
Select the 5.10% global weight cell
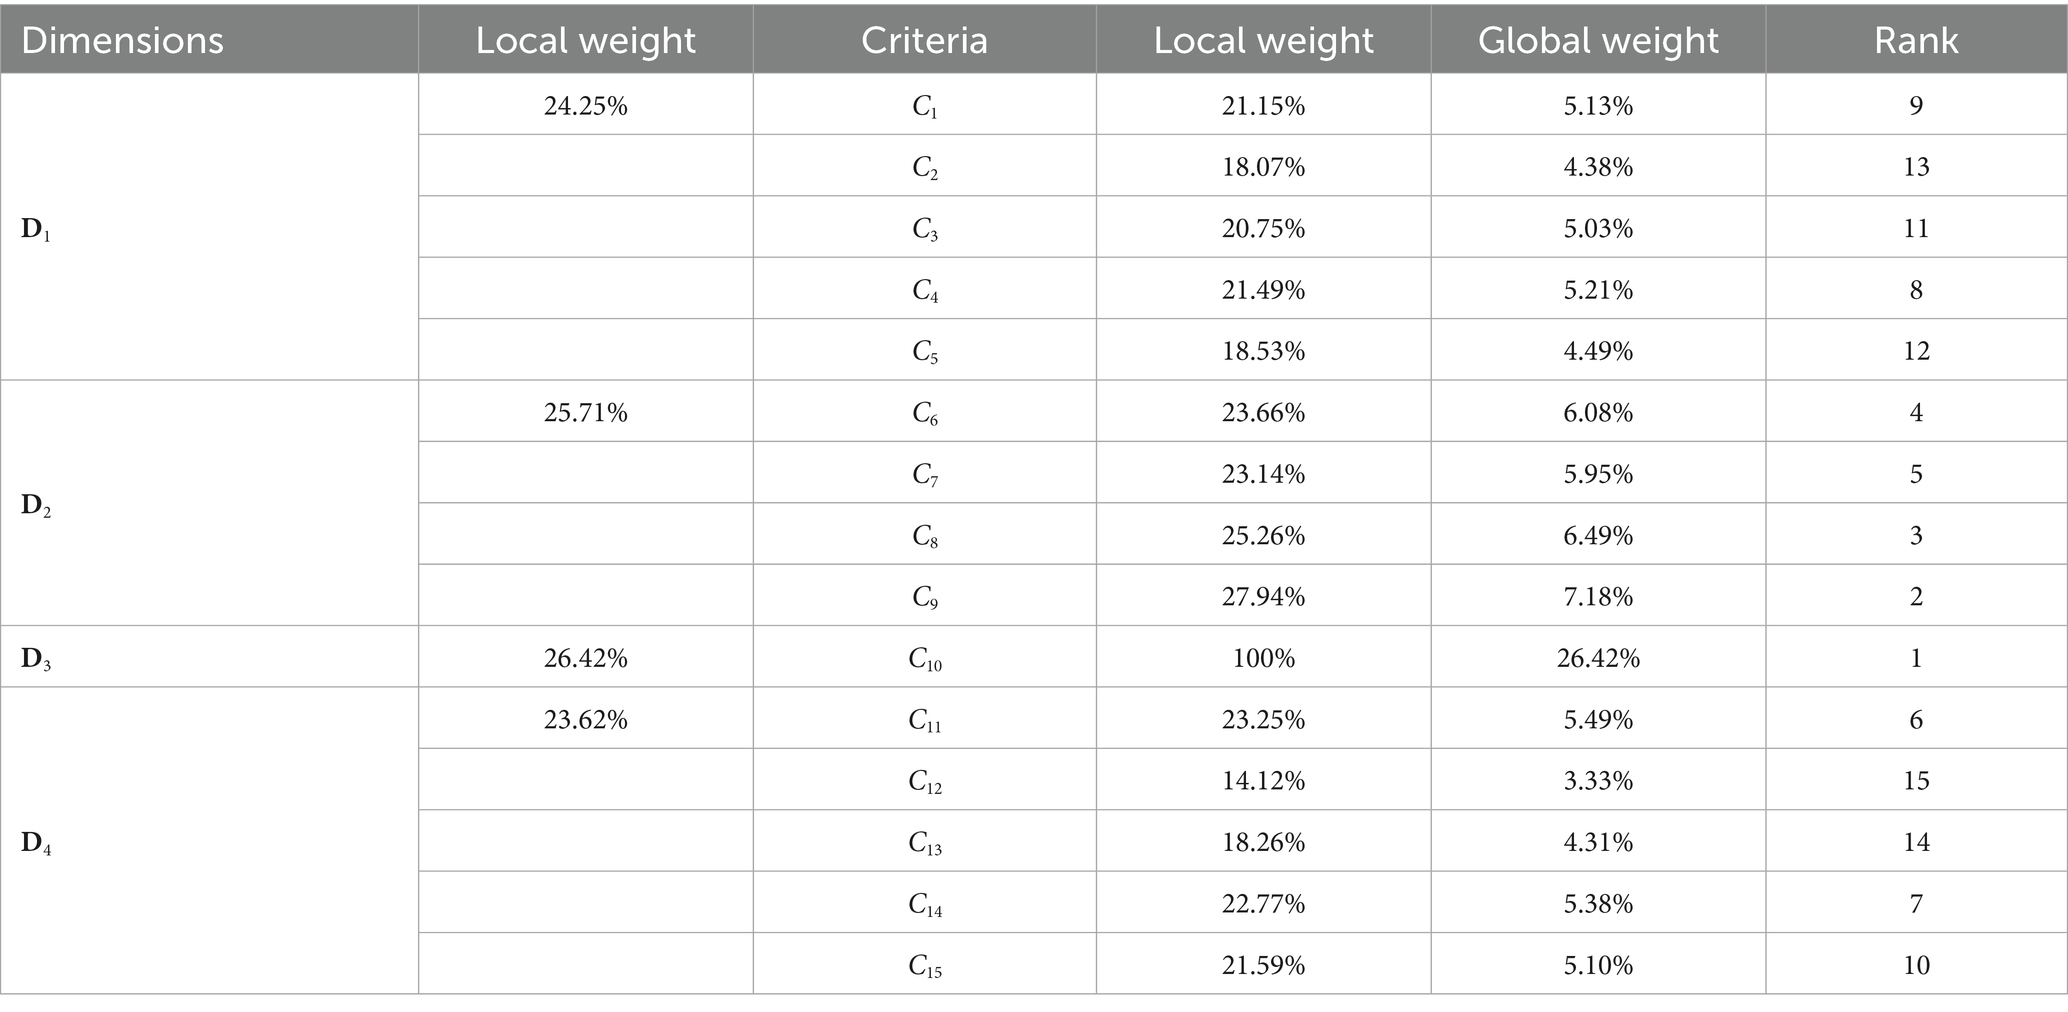(x=1598, y=965)
